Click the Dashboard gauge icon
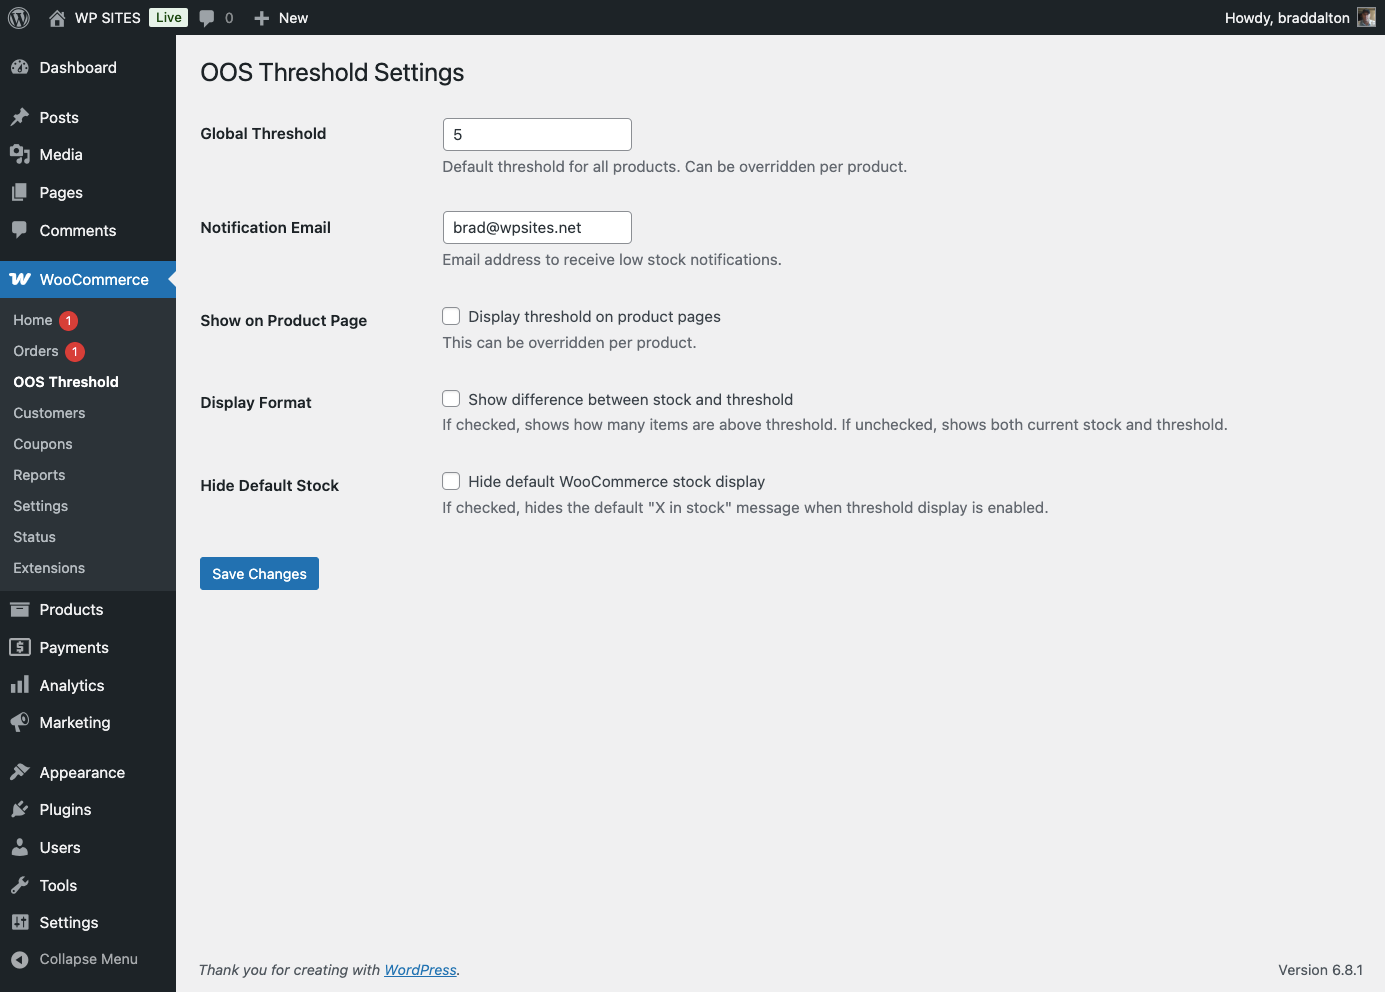This screenshot has height=992, width=1385. click(x=20, y=68)
